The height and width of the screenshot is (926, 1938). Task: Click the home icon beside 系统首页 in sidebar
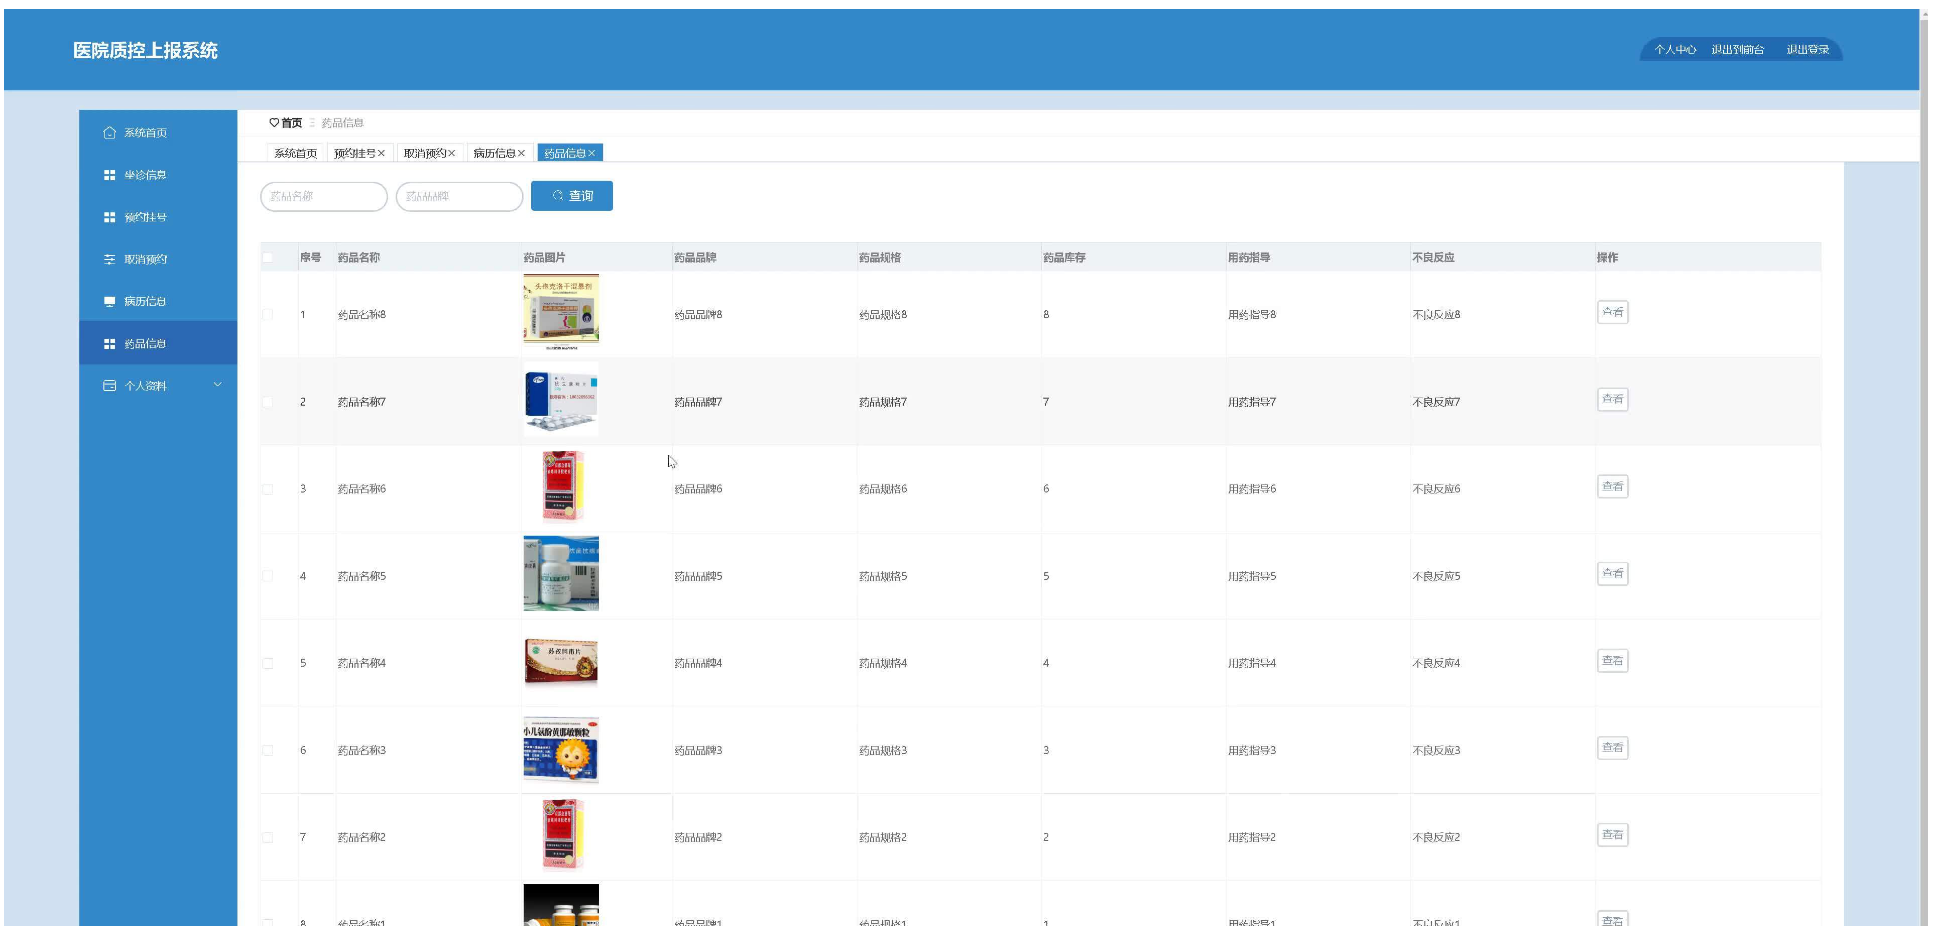tap(110, 133)
